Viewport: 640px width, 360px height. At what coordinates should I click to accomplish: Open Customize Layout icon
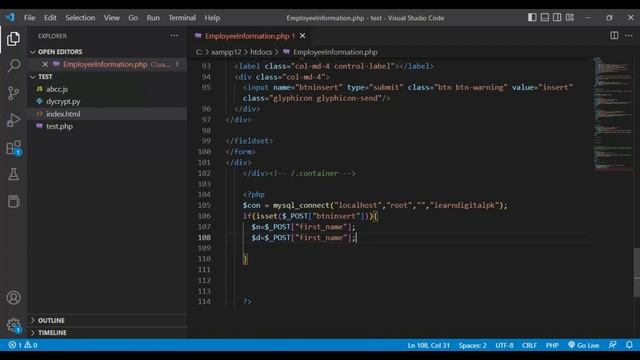point(570,17)
